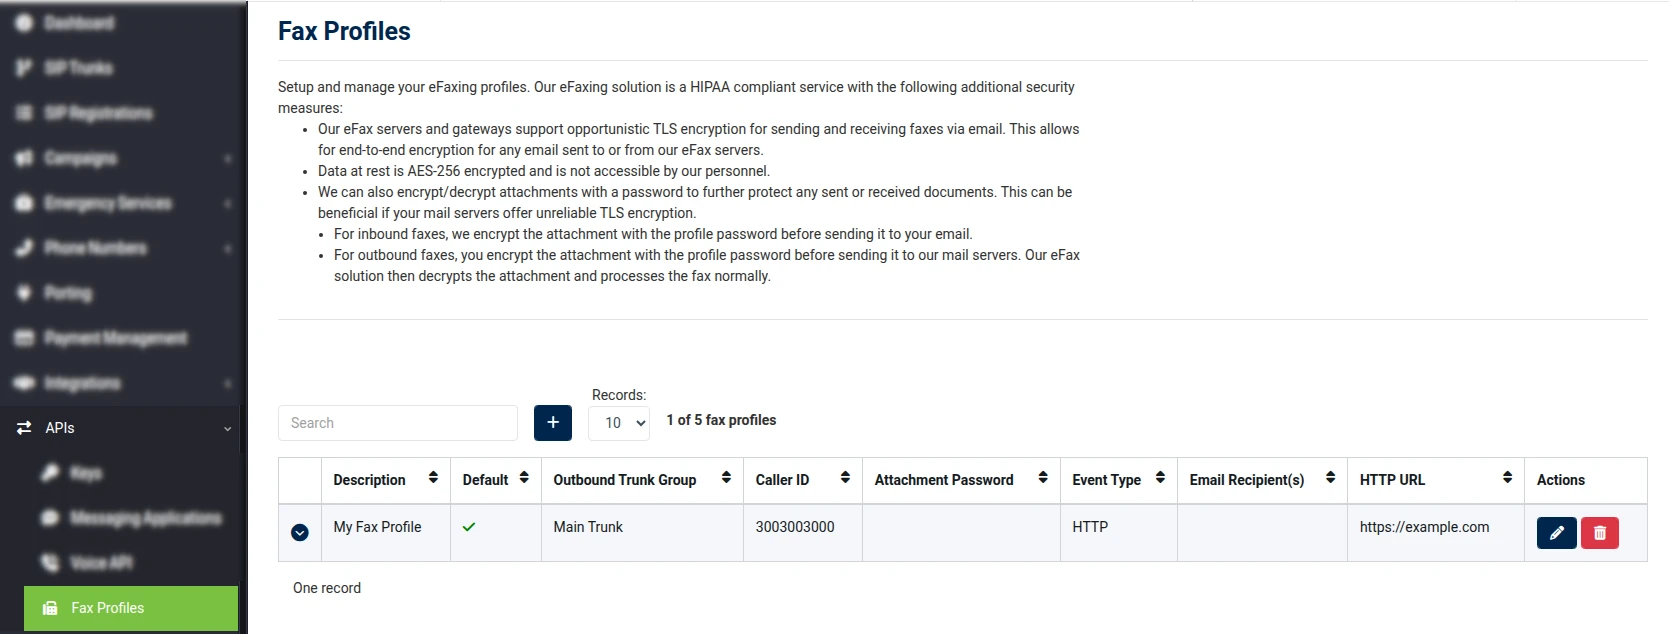This screenshot has height=634, width=1669.
Task: Click the Messaging Applications chat icon
Action: (50, 517)
